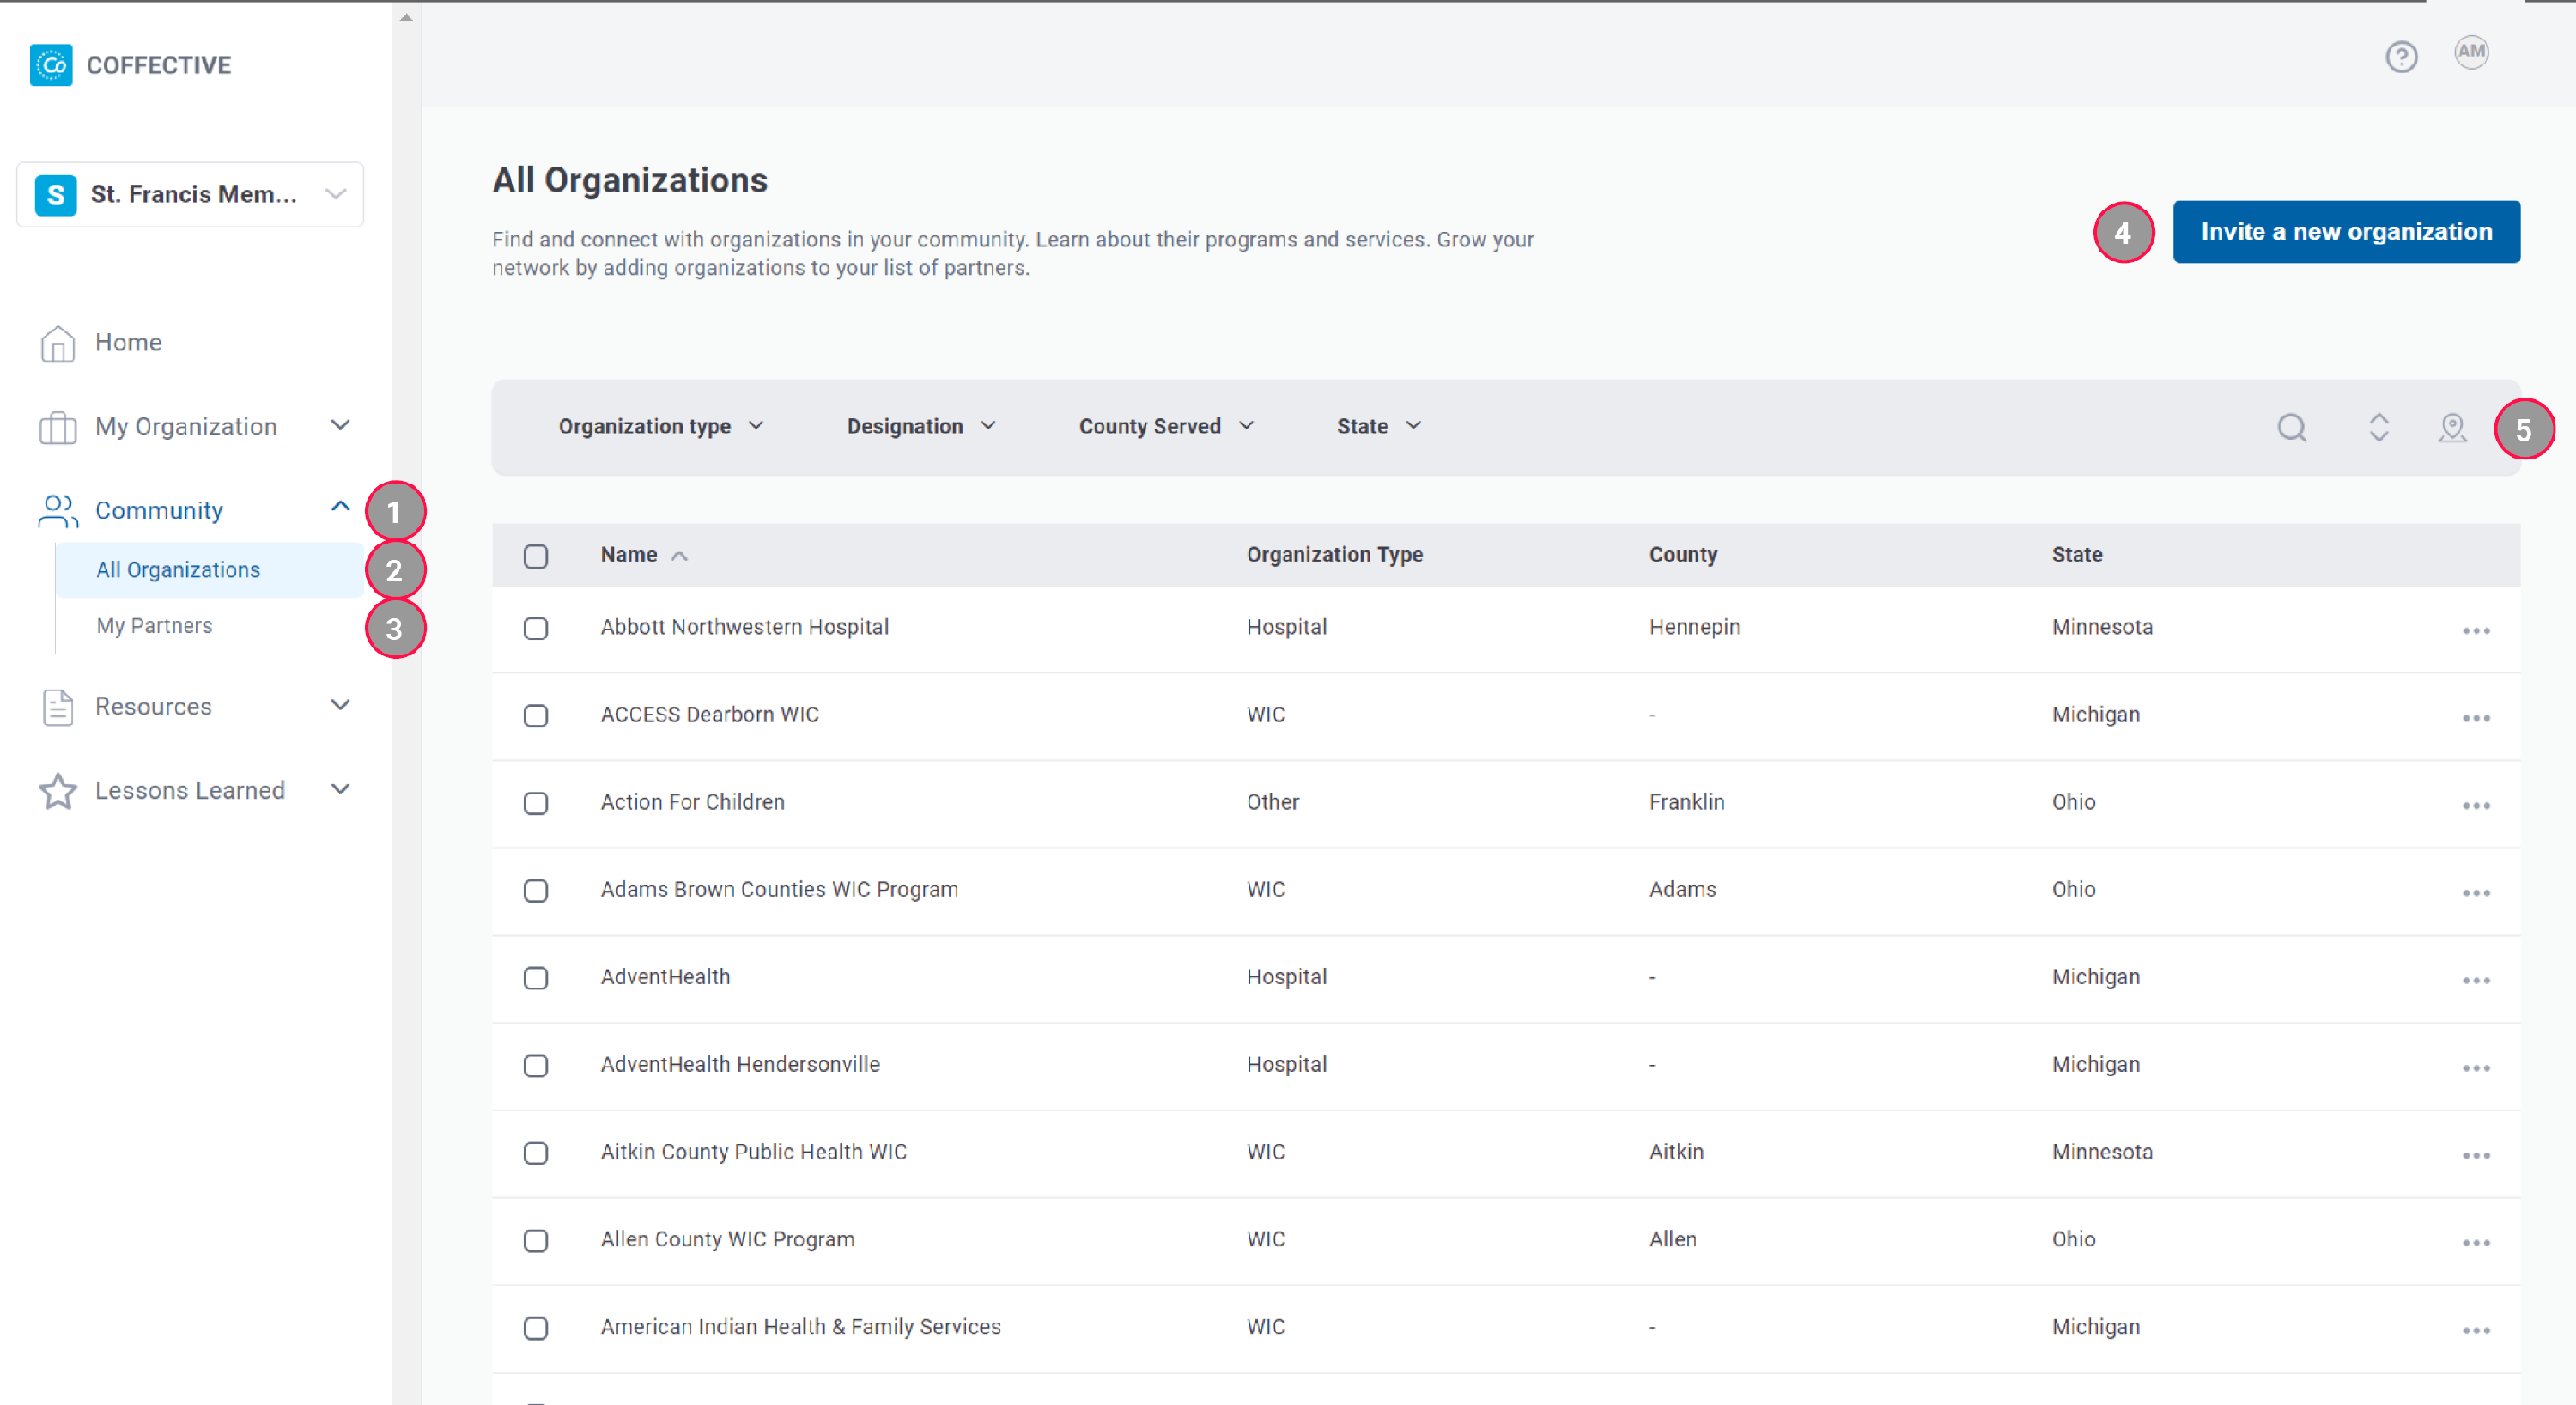2576x1405 pixels.
Task: Select All Organizations in Community menu
Action: click(x=178, y=570)
